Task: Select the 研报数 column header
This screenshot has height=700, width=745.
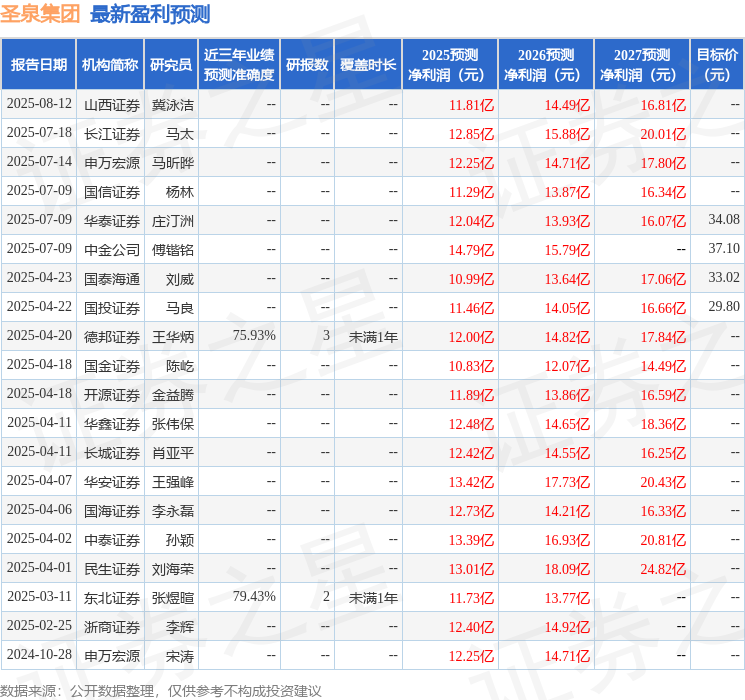Action: (306, 65)
